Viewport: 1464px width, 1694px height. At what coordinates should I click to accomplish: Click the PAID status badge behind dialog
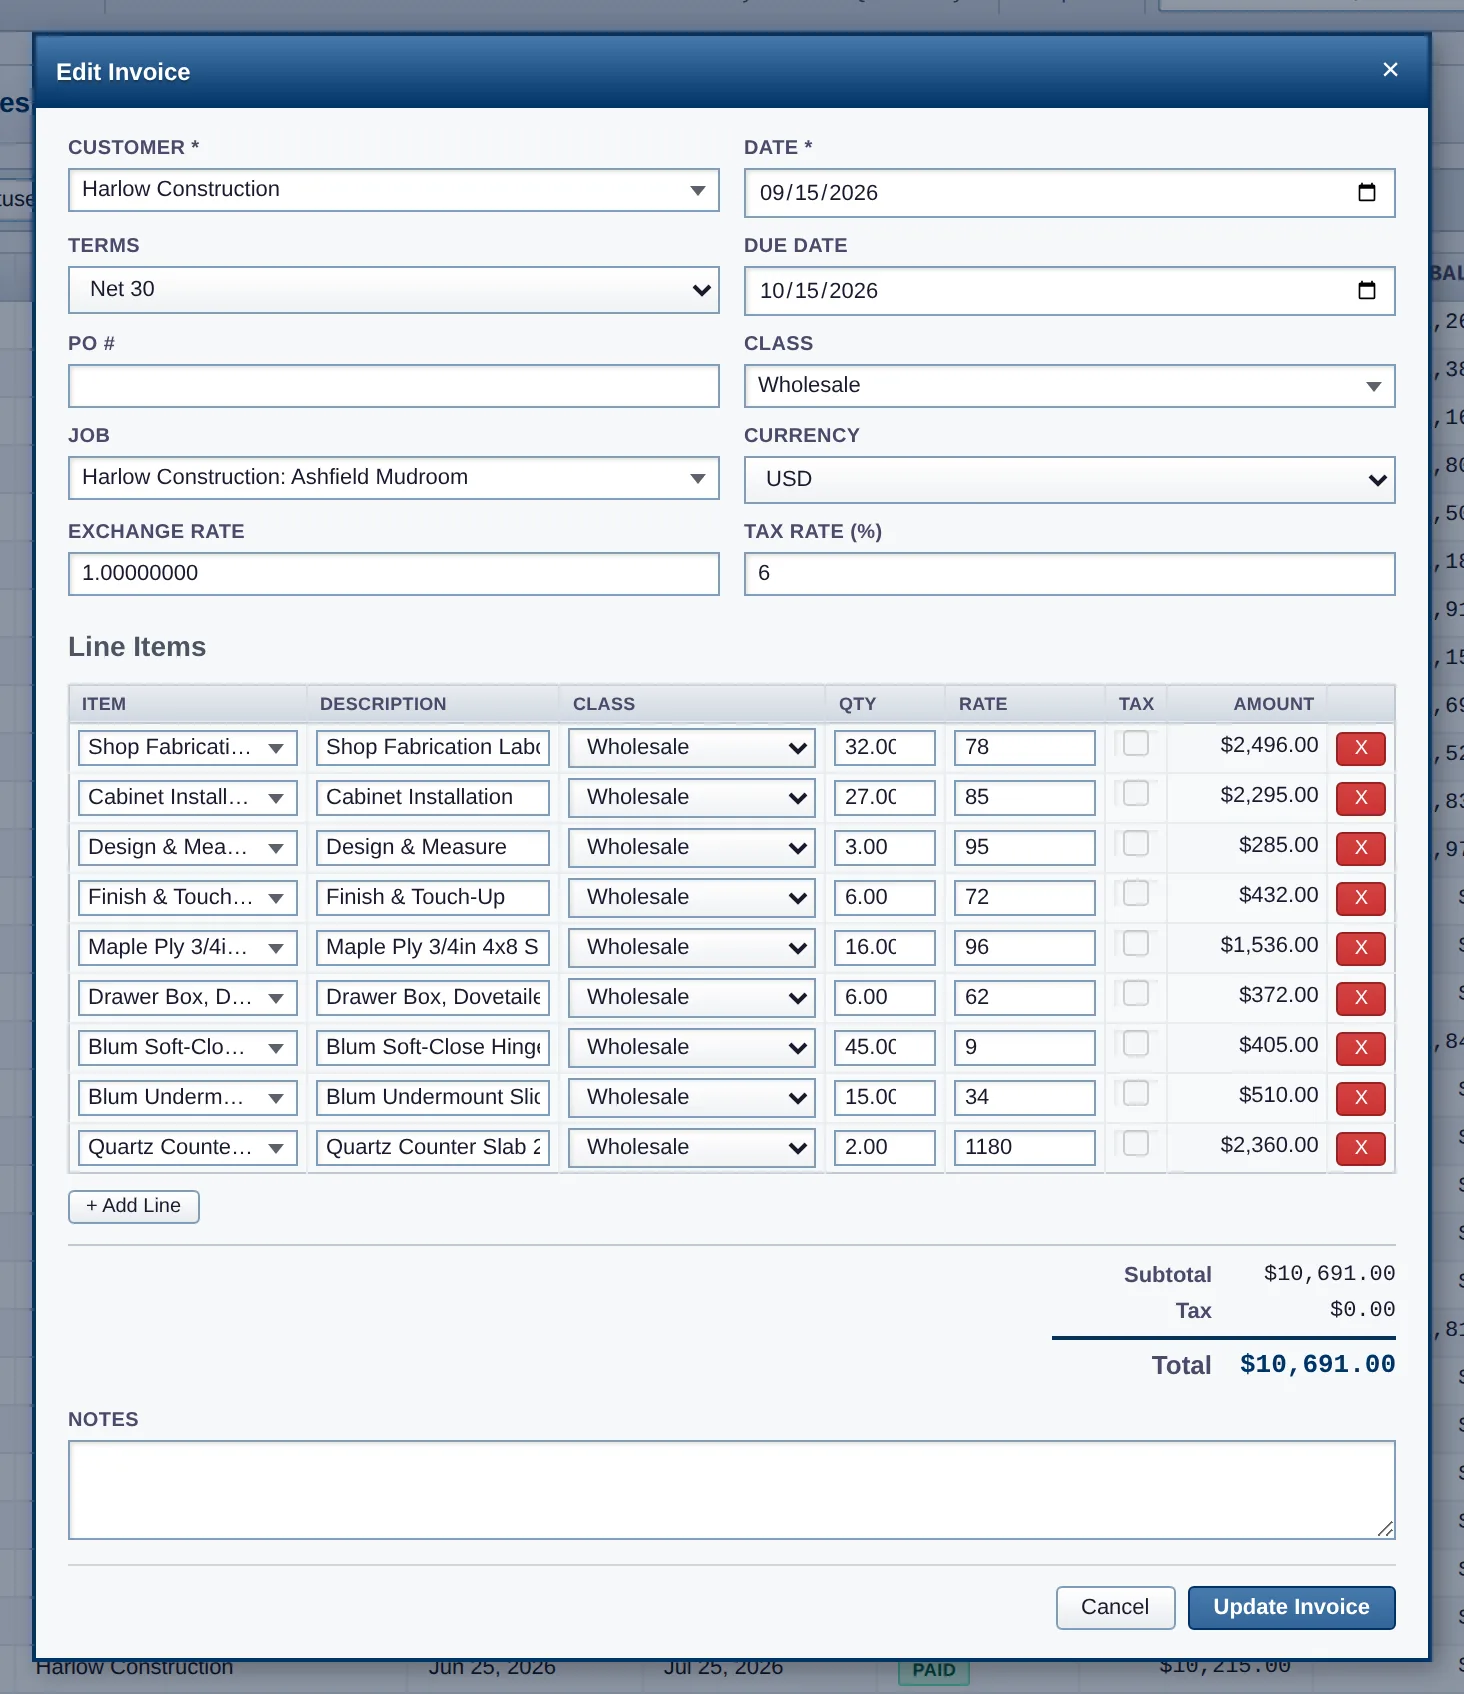(934, 1670)
